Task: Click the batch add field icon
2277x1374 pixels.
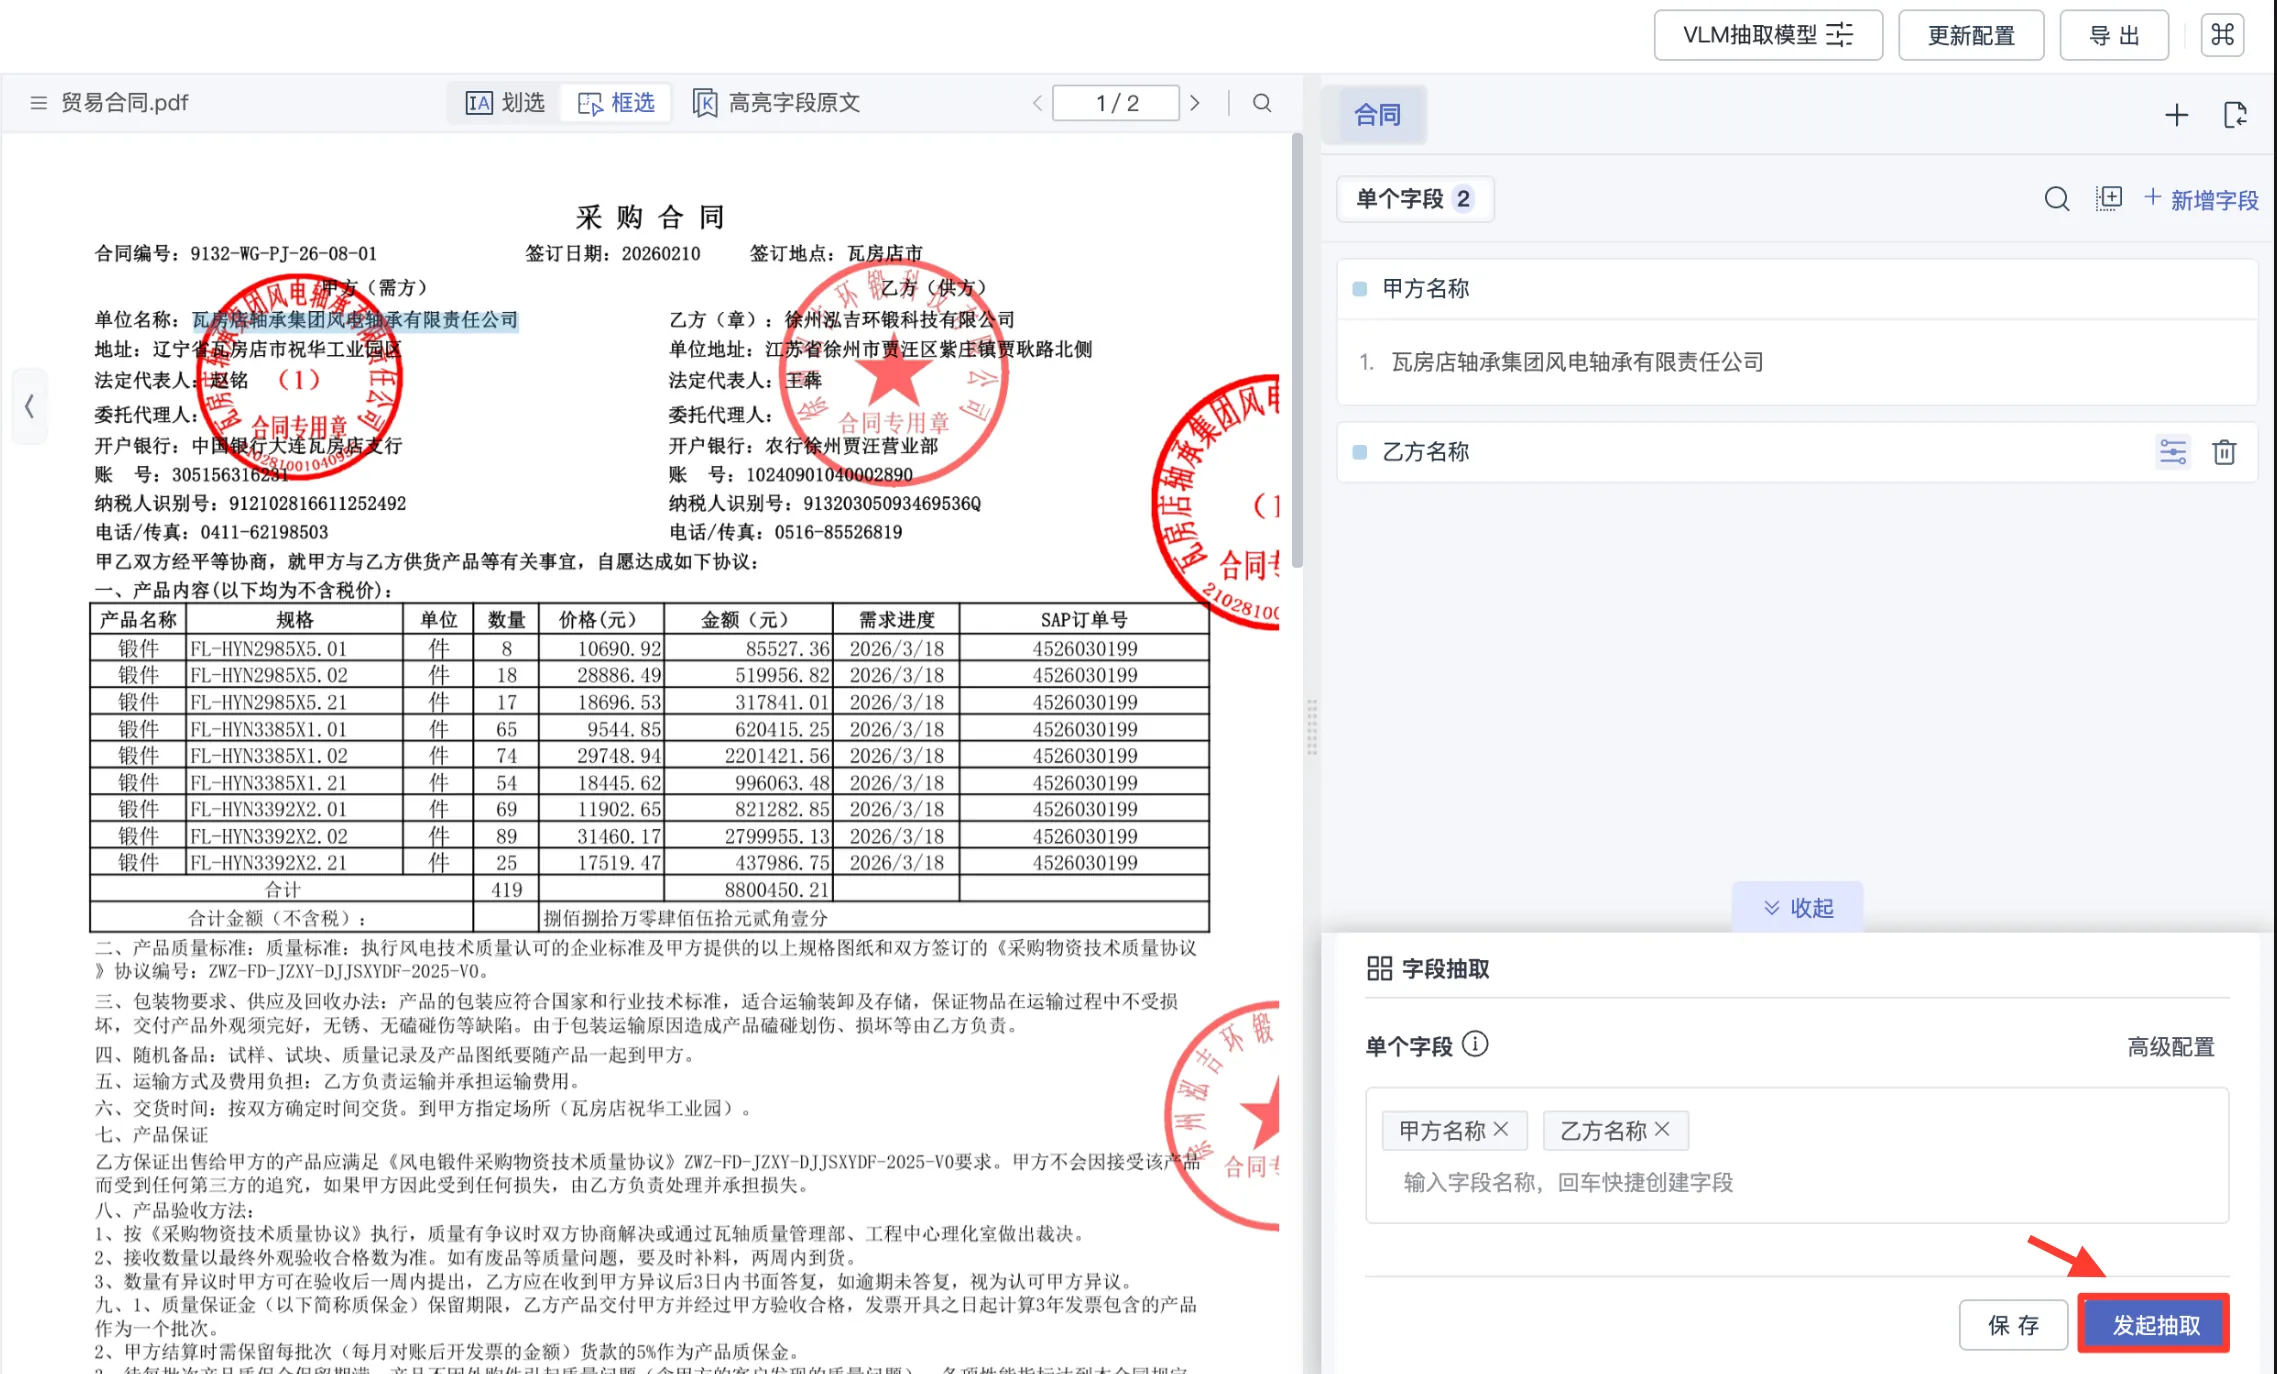Action: pos(2109,199)
